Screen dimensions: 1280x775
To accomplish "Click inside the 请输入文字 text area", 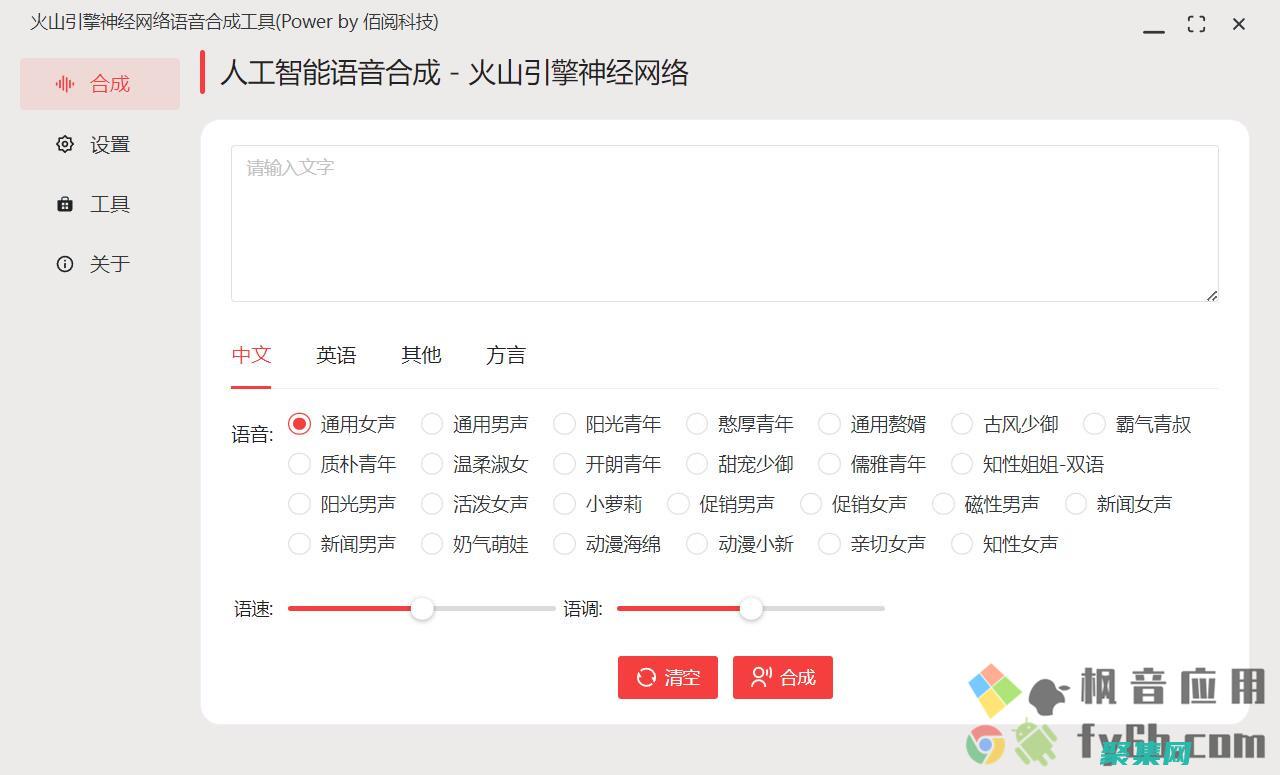I will (x=724, y=220).
